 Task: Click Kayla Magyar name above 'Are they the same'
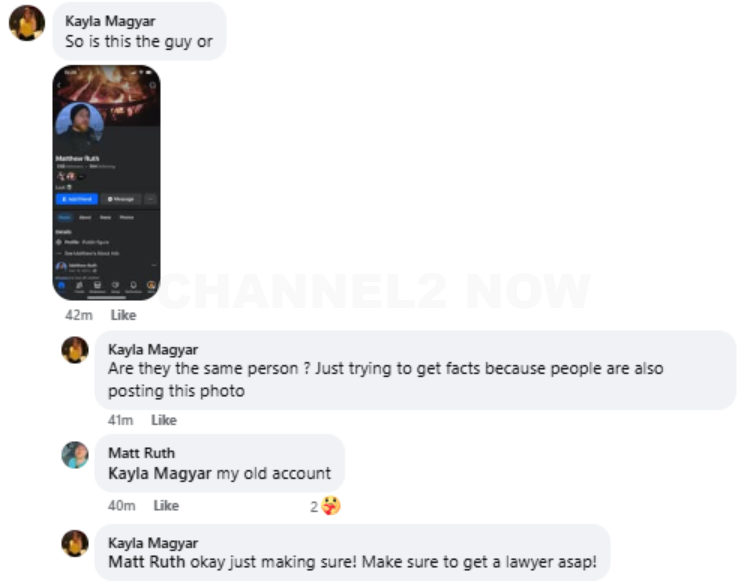(x=153, y=349)
